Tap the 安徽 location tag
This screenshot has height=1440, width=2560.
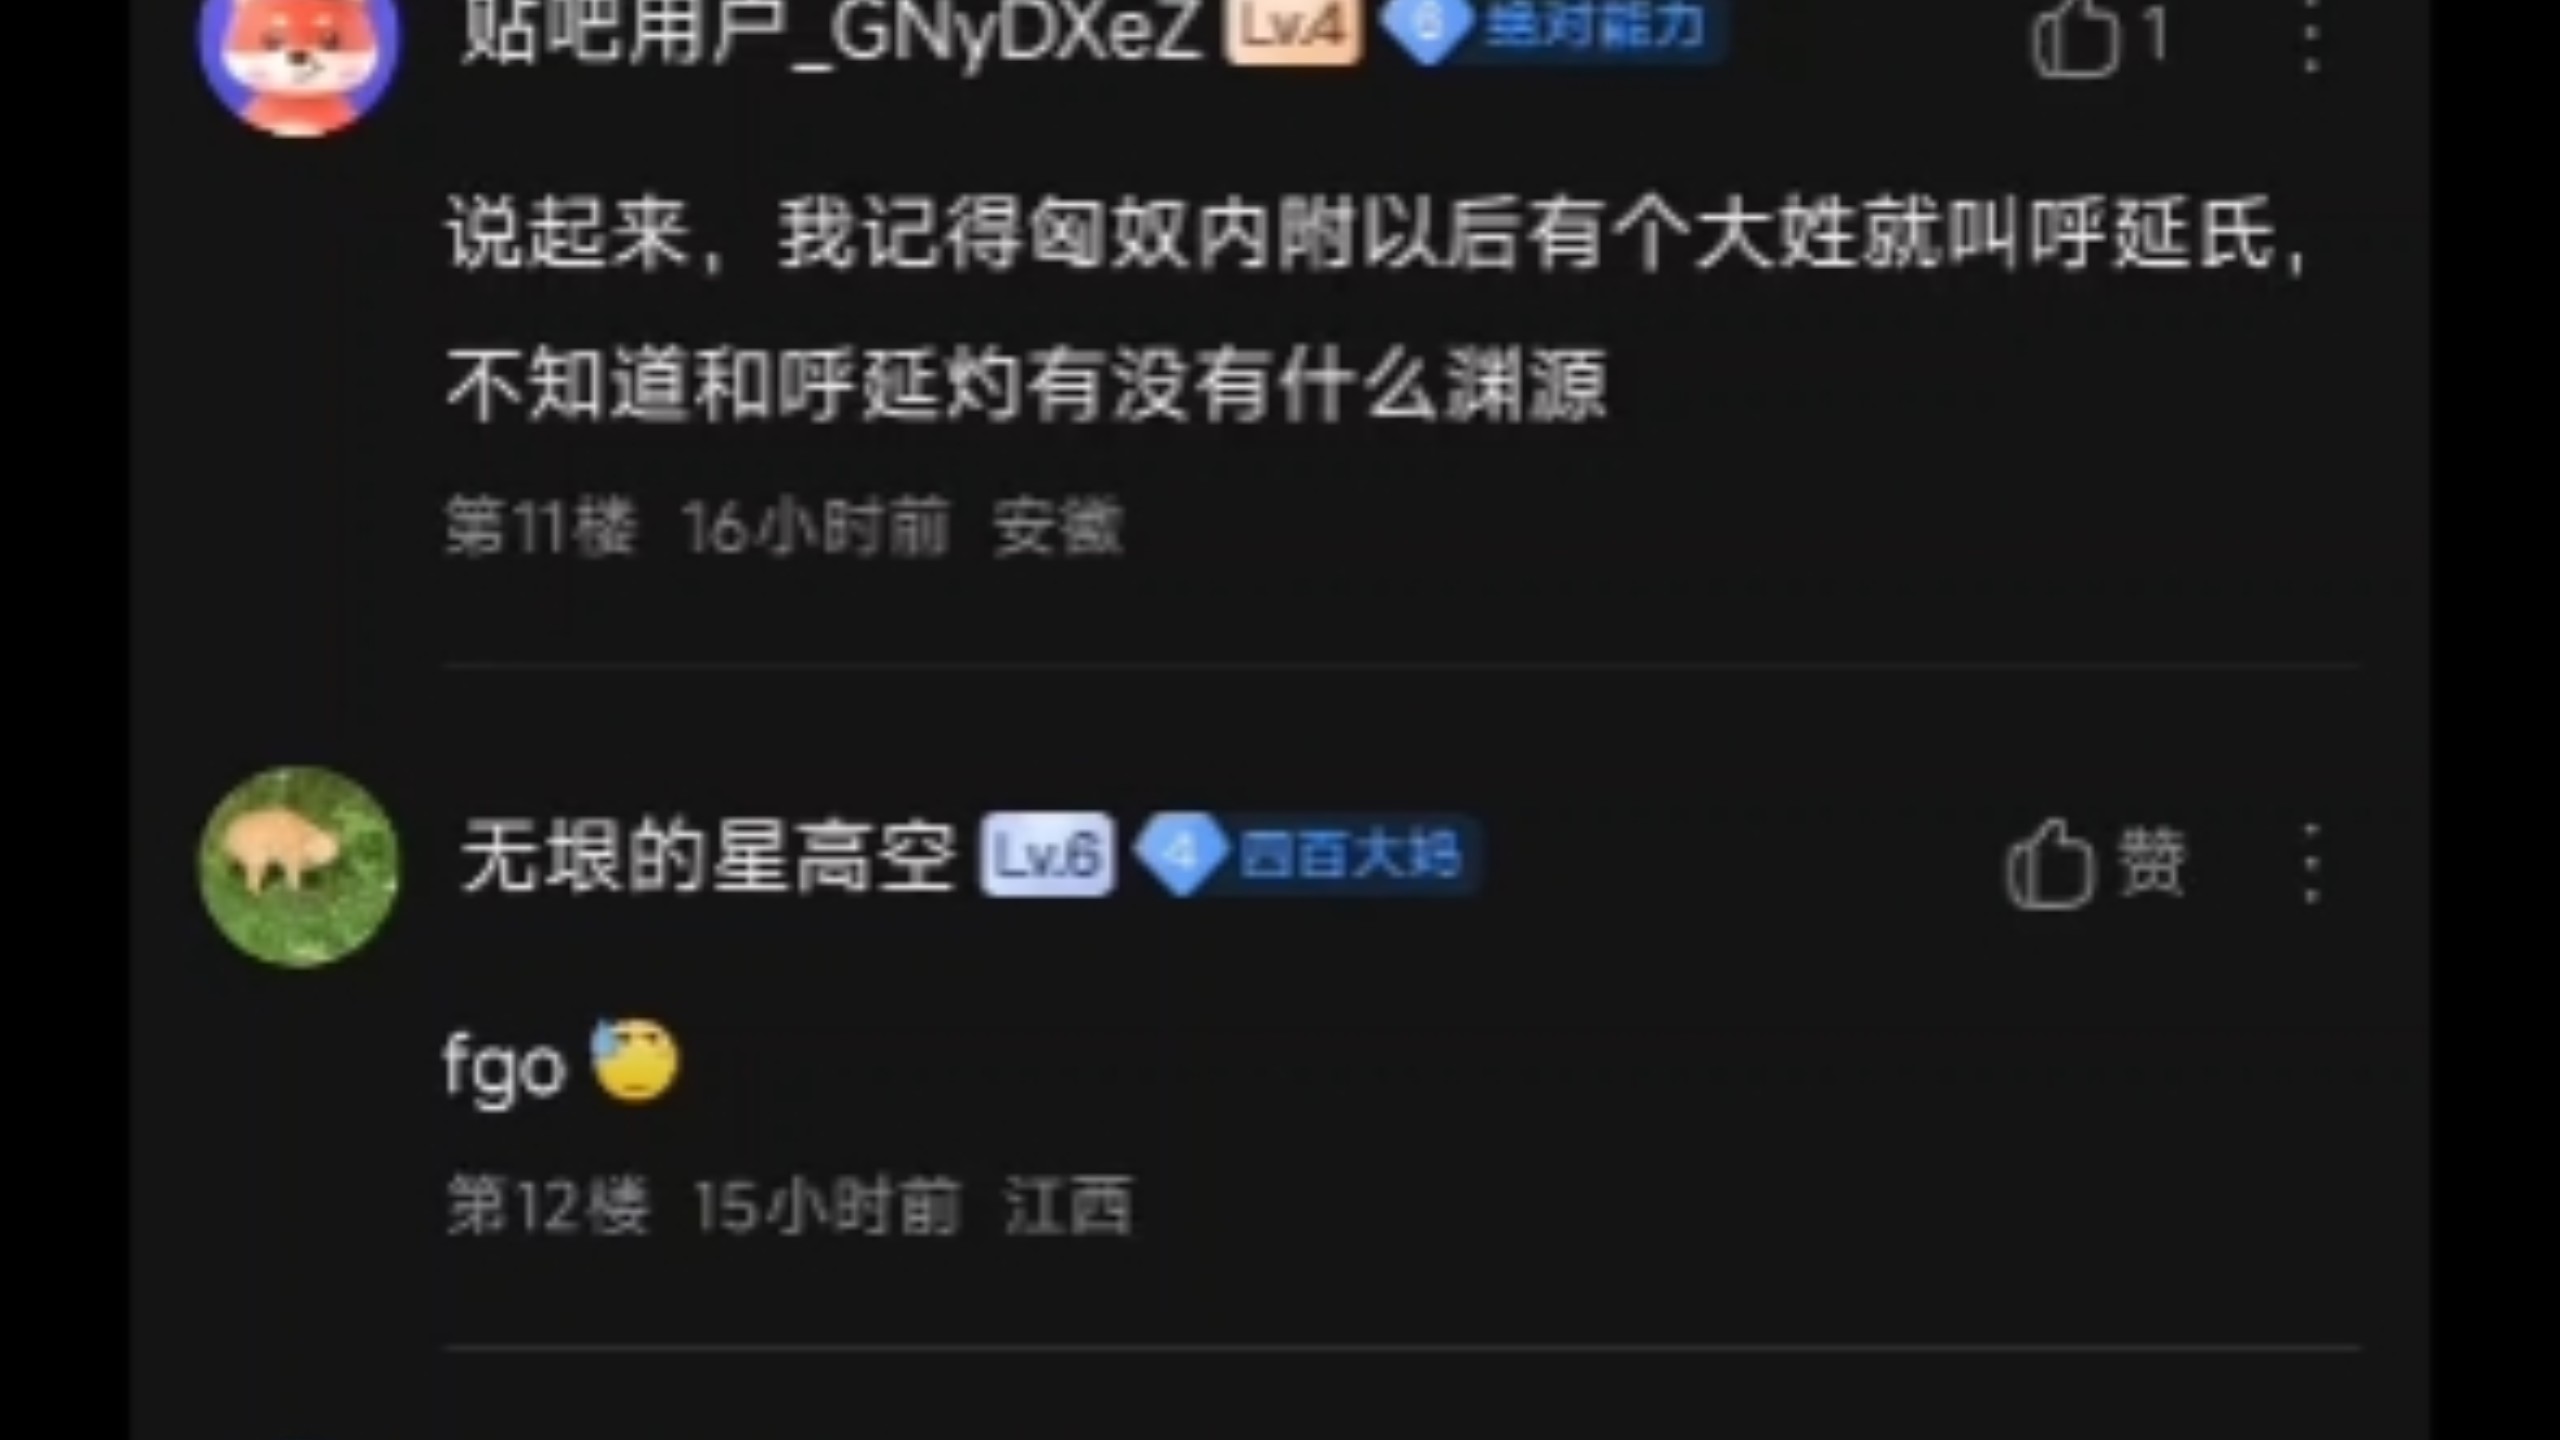point(1058,526)
